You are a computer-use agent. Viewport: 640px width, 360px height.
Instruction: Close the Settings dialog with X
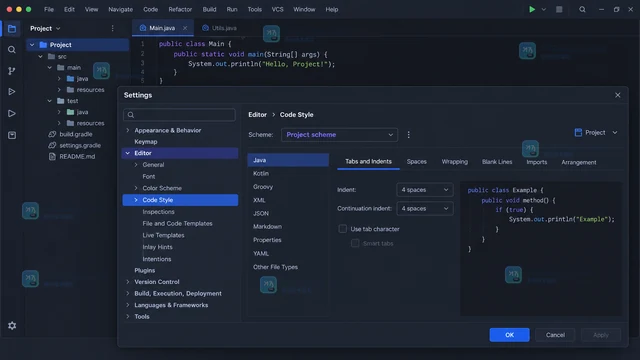(x=618, y=95)
